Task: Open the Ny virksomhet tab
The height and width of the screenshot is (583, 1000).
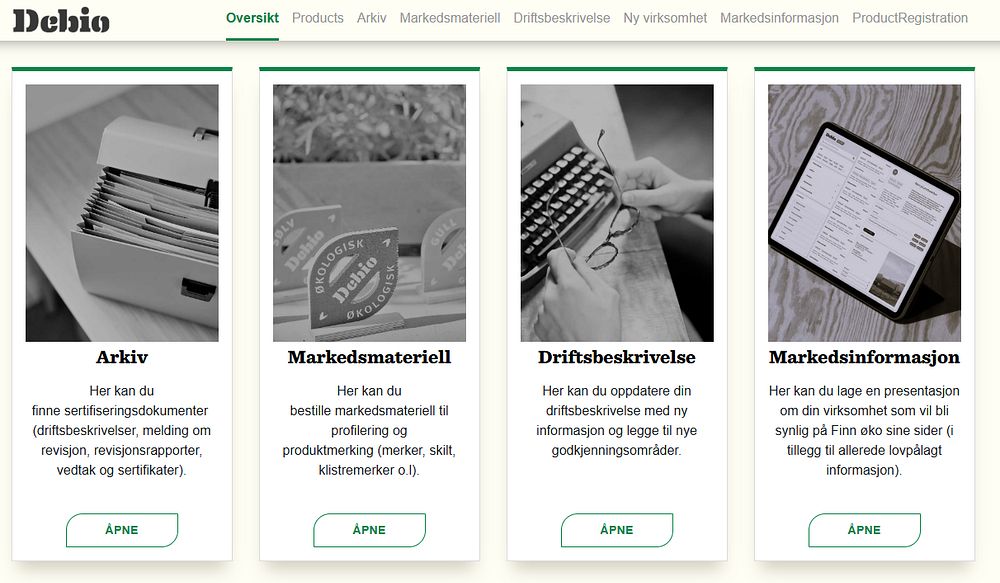Action: click(x=665, y=18)
